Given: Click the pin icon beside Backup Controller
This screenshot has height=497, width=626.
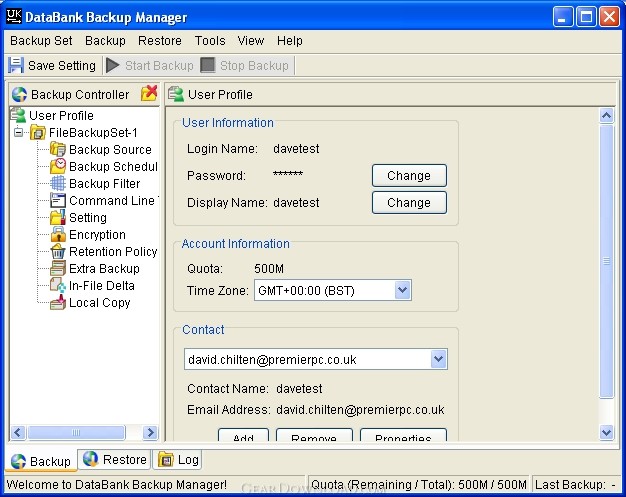Looking at the screenshot, I should coord(149,93).
